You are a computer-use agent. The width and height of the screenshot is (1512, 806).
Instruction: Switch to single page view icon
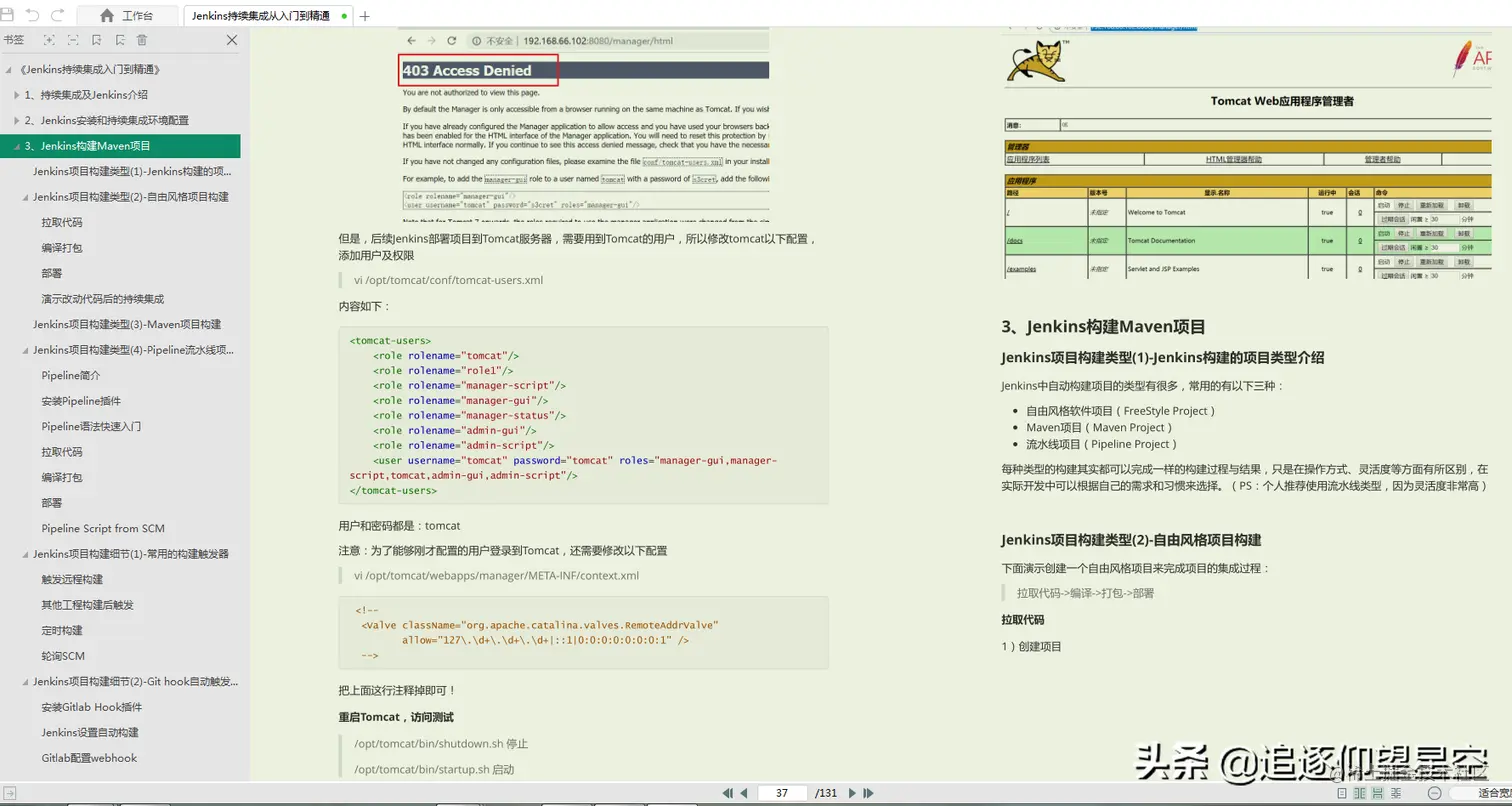tap(1344, 793)
